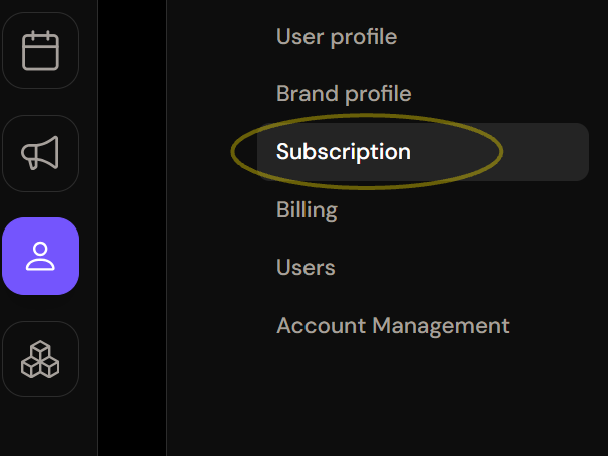Viewport: 608px width, 456px height.
Task: Launch the three-boxes modules section
Action: 40,359
